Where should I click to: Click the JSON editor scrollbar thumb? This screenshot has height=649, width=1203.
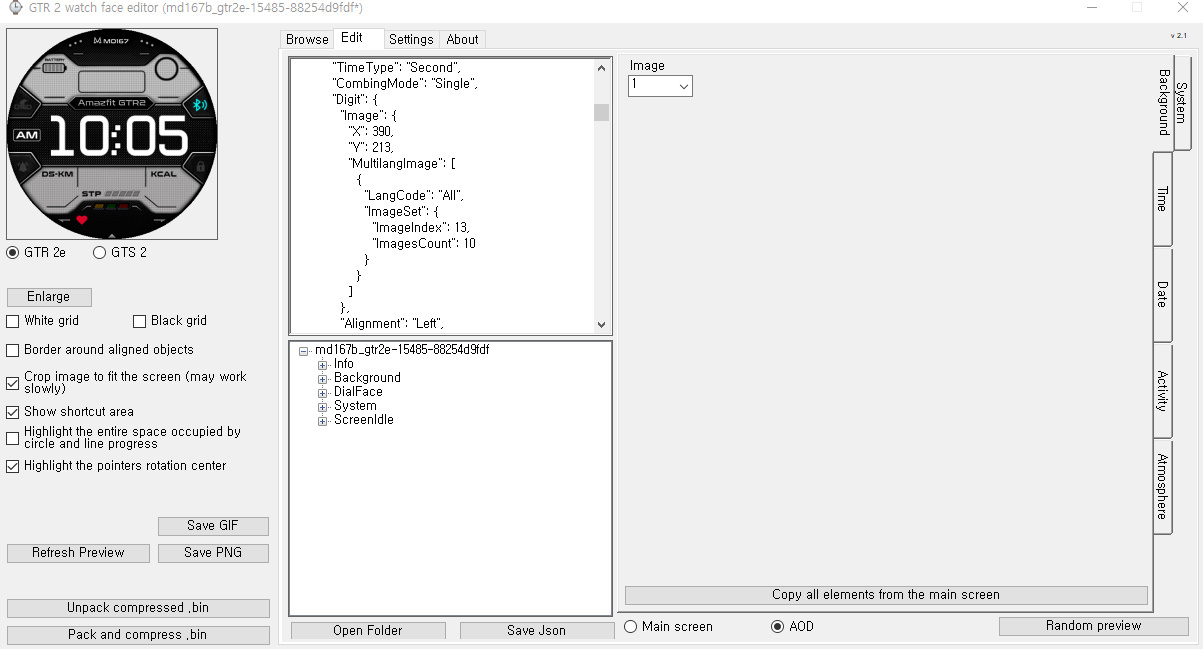(x=601, y=112)
